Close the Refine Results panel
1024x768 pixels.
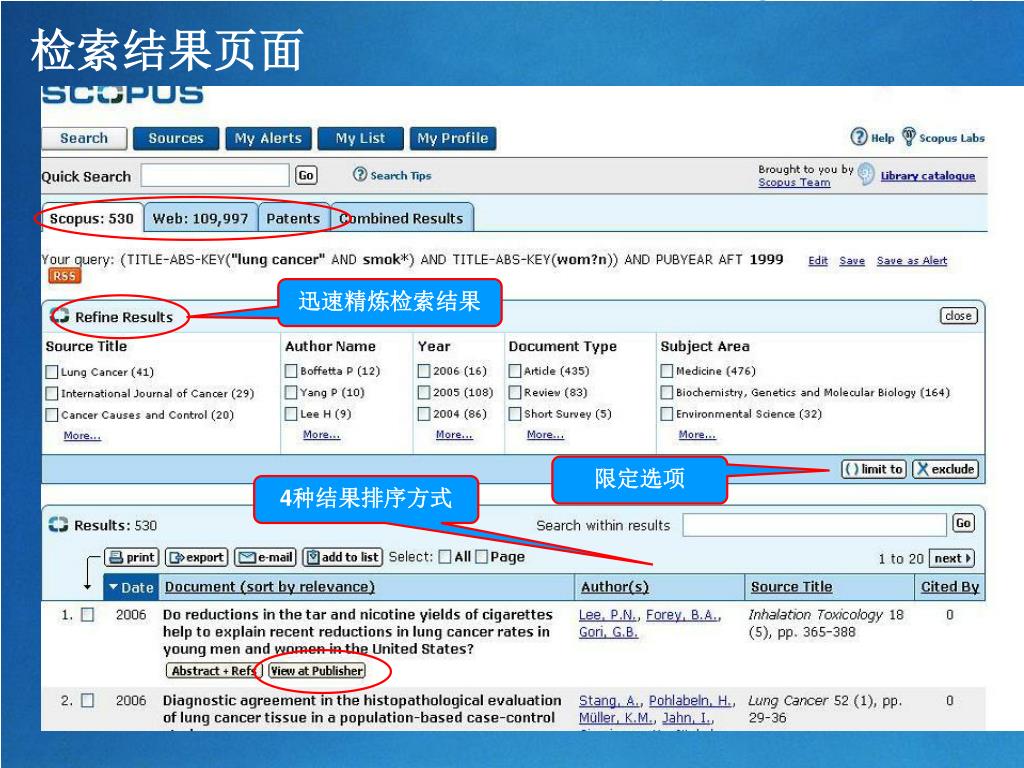coord(959,316)
